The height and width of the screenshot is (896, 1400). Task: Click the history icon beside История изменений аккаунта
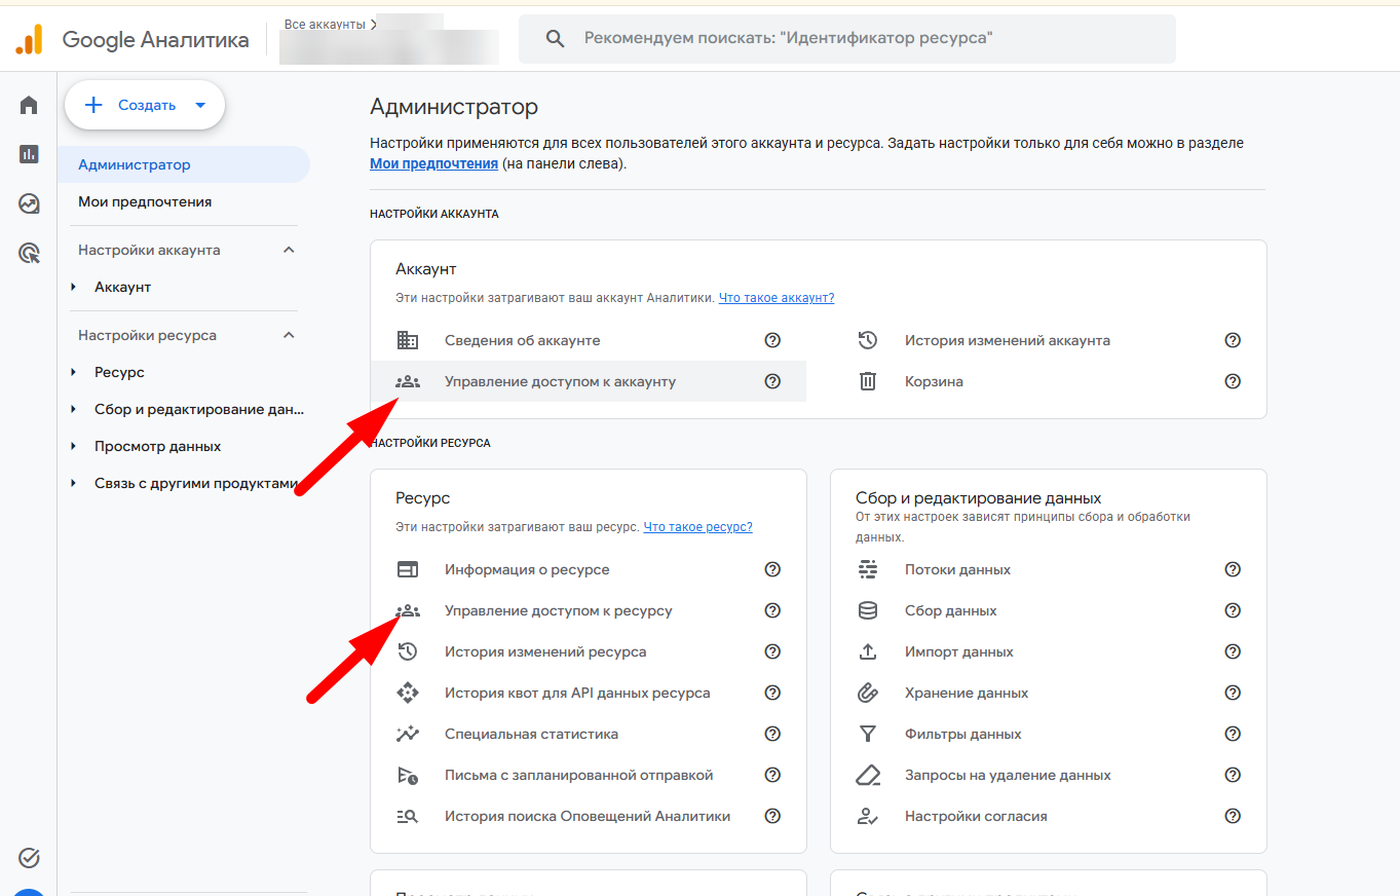click(x=868, y=340)
